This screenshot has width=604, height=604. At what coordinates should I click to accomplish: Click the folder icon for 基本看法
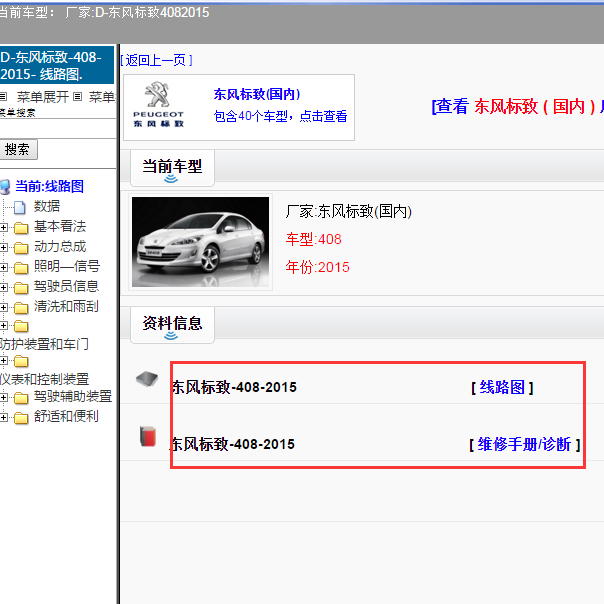point(21,228)
